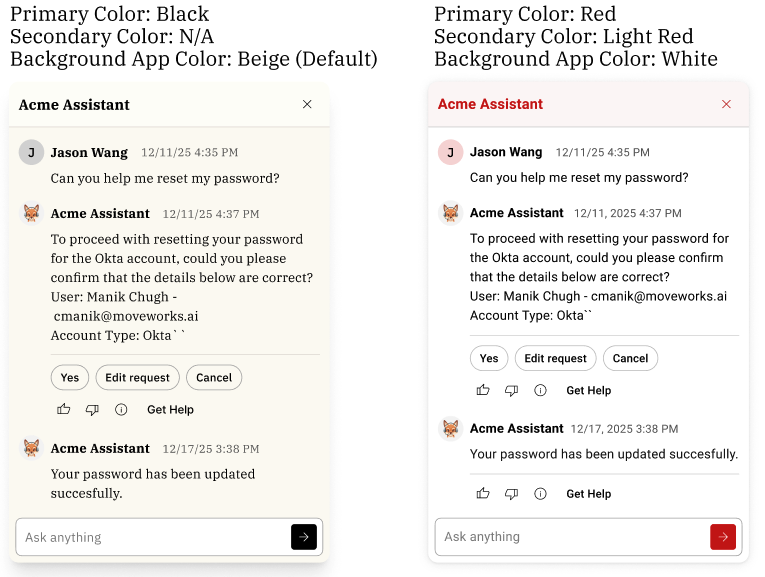Viewport: 765px width, 577px height.
Task: Click Yes in the black-themed chat
Action: 69,377
